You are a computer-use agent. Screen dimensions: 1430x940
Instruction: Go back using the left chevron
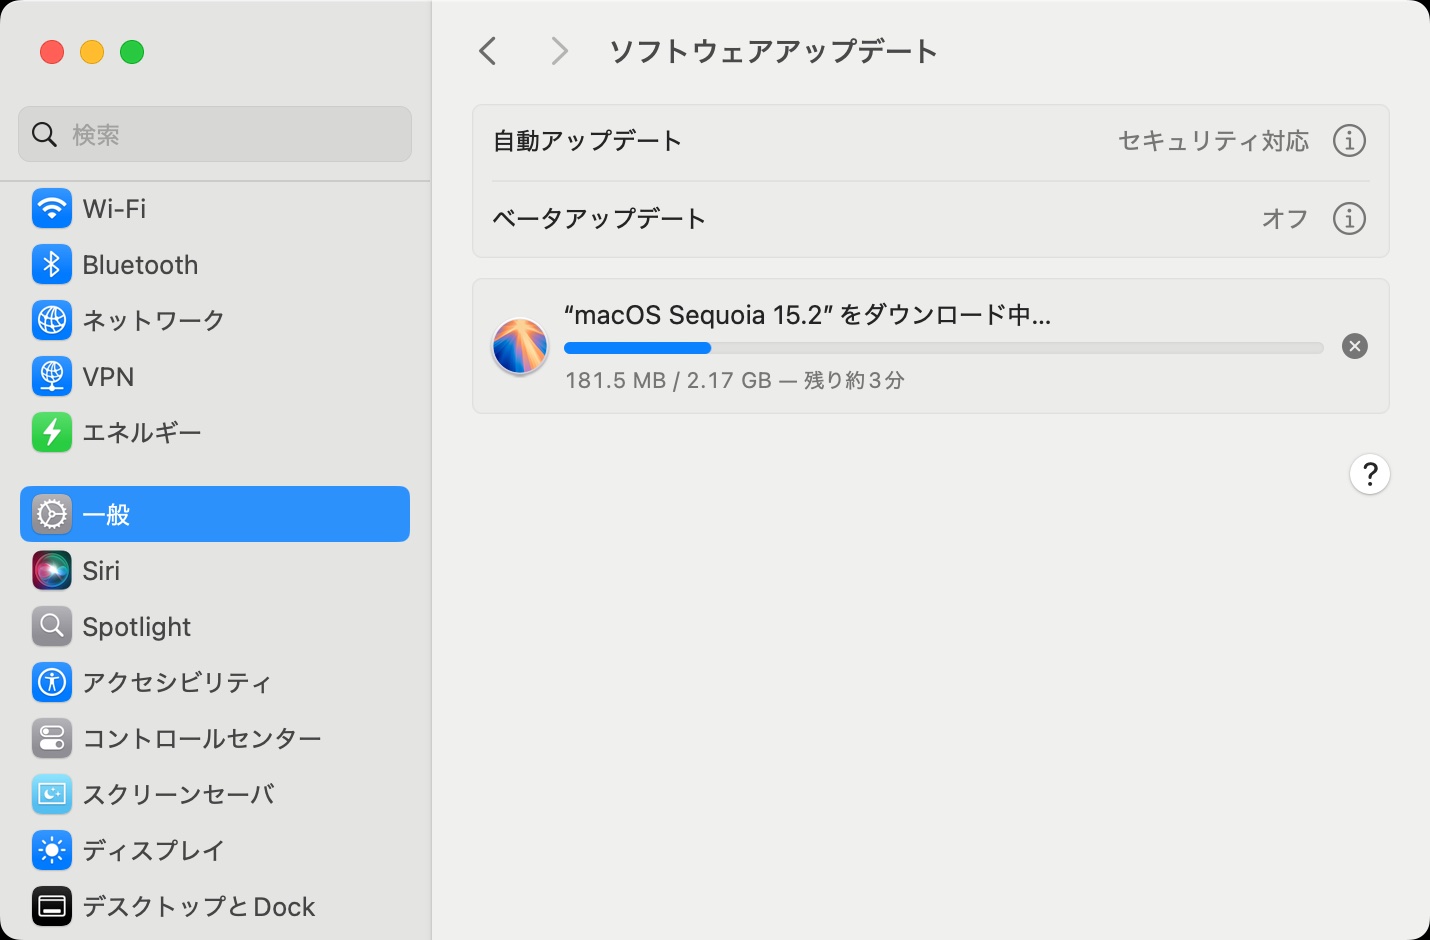point(488,51)
